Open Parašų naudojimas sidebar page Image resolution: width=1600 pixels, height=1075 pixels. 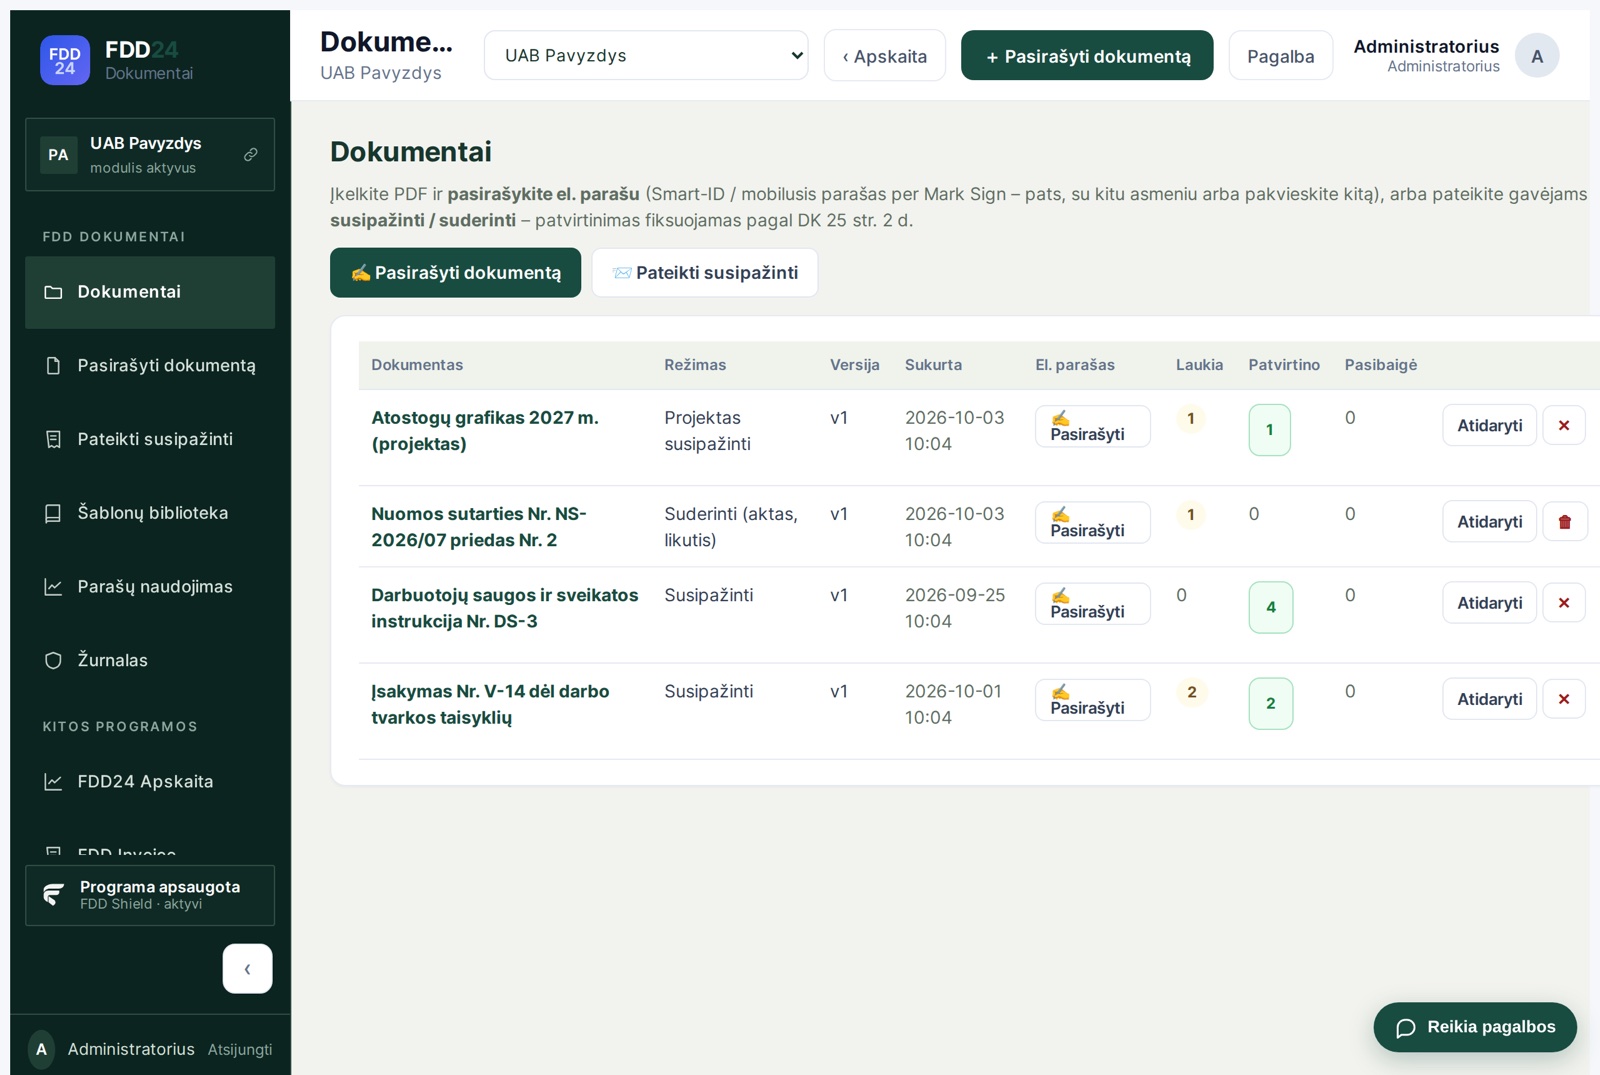(150, 587)
